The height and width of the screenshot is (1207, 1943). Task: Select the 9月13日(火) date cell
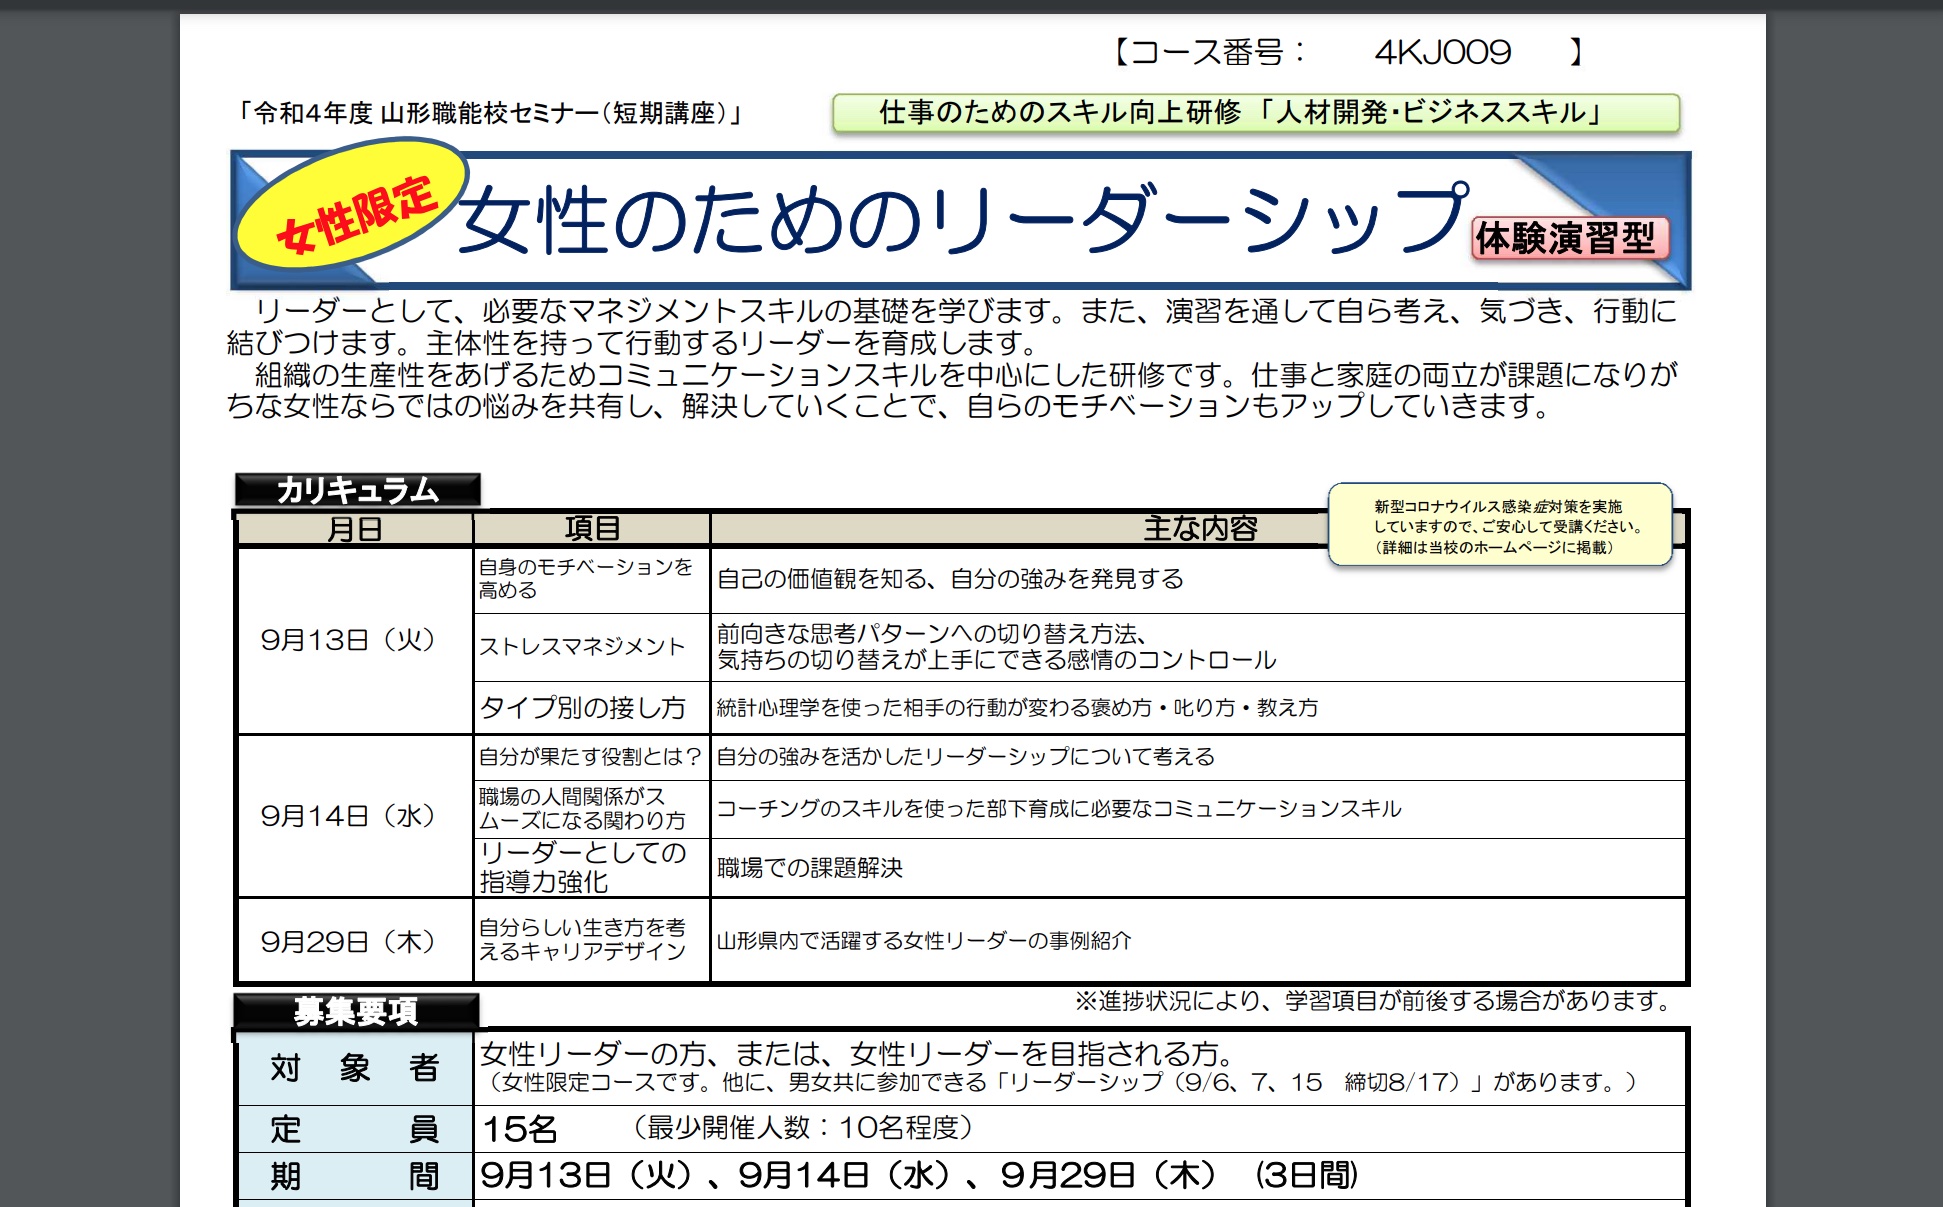click(x=348, y=640)
